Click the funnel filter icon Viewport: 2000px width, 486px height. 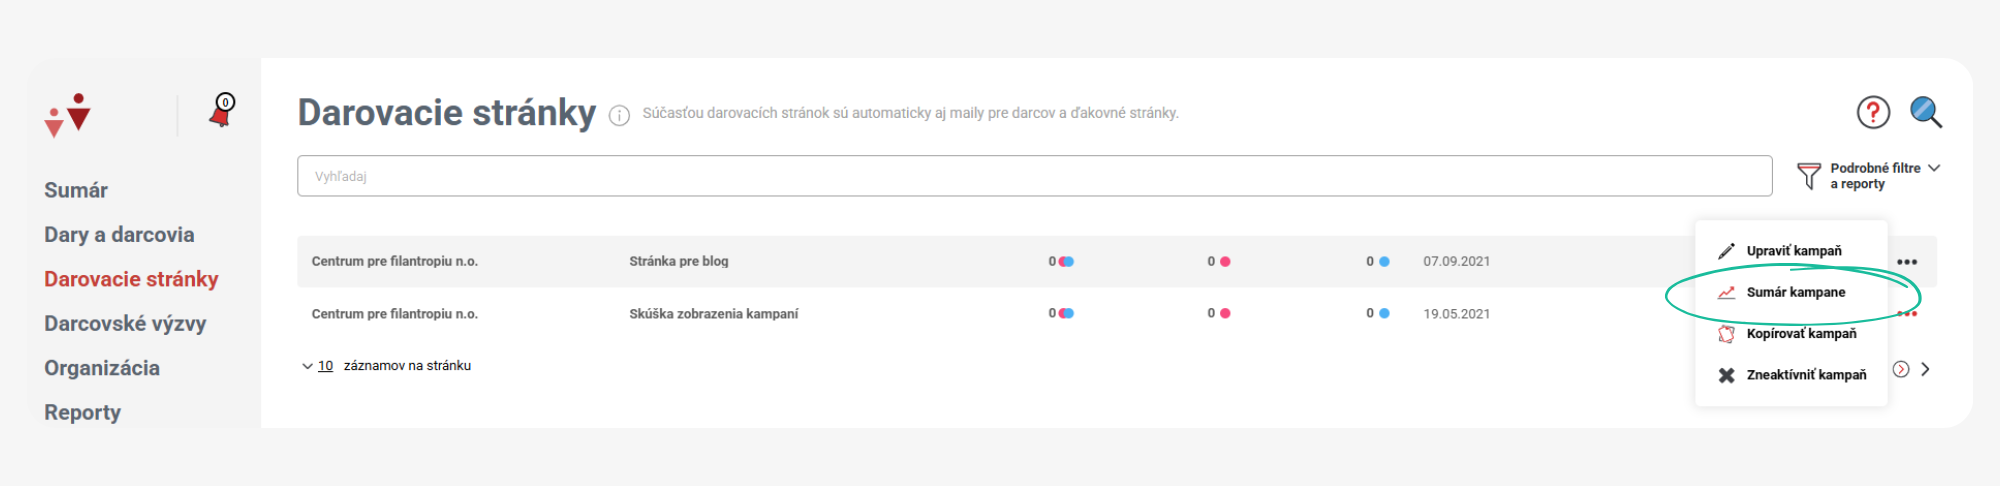[1808, 176]
